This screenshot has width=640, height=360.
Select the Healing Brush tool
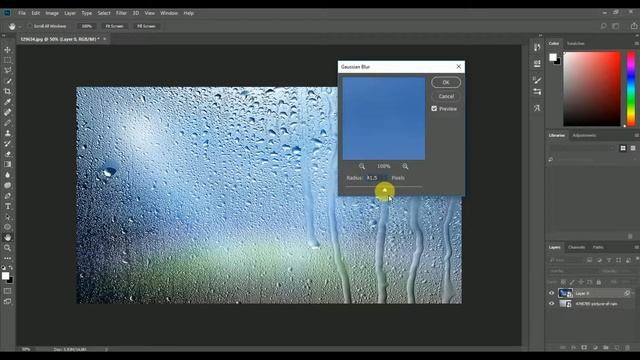pyautogui.click(x=8, y=112)
